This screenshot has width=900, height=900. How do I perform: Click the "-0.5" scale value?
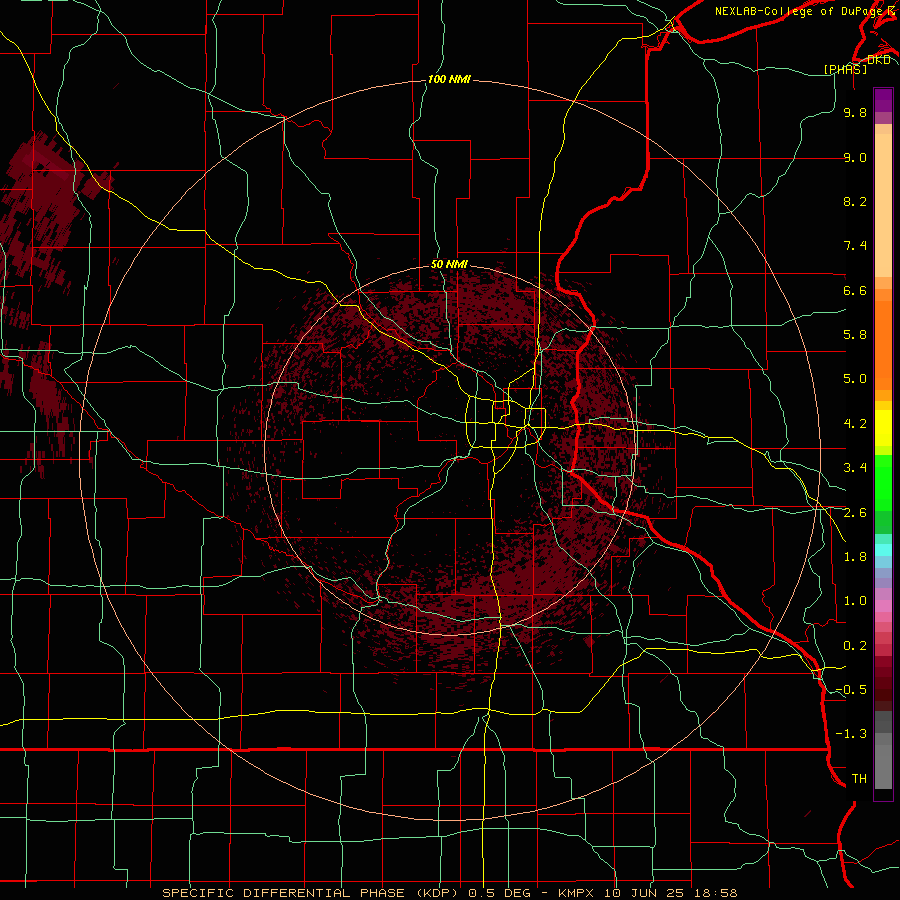pos(851,690)
